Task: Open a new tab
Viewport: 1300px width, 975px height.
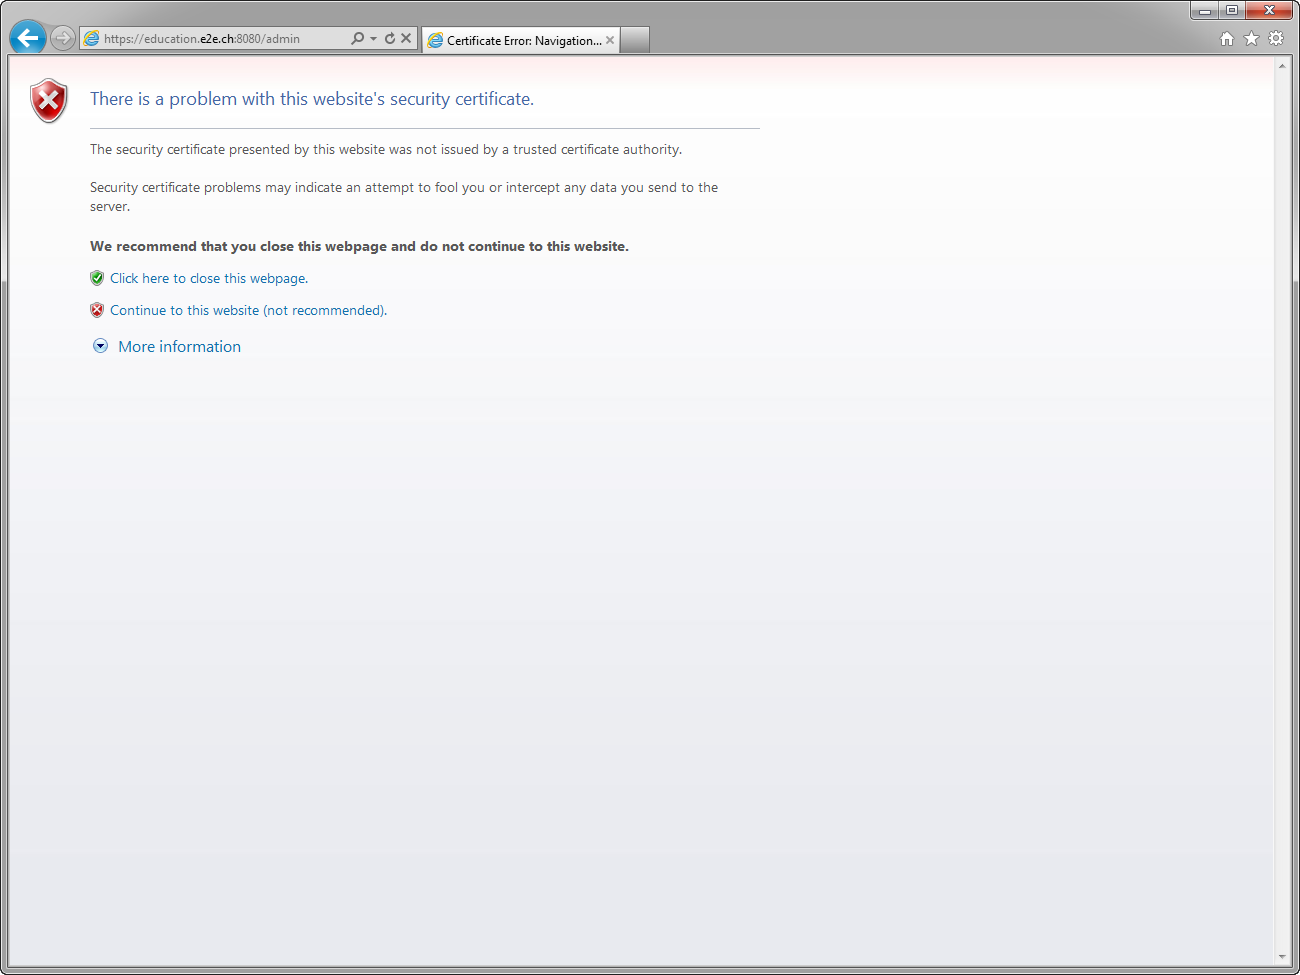Action: [634, 40]
